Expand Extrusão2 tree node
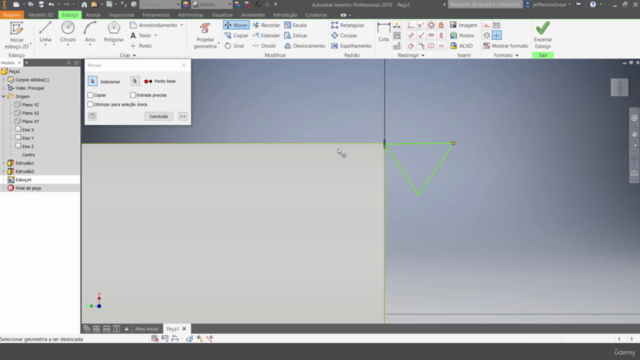640x360 pixels. tap(4, 171)
